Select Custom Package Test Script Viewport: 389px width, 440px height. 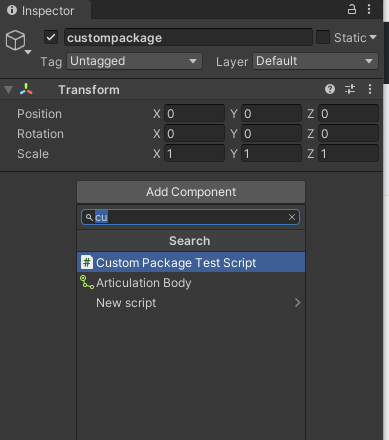(x=191, y=262)
